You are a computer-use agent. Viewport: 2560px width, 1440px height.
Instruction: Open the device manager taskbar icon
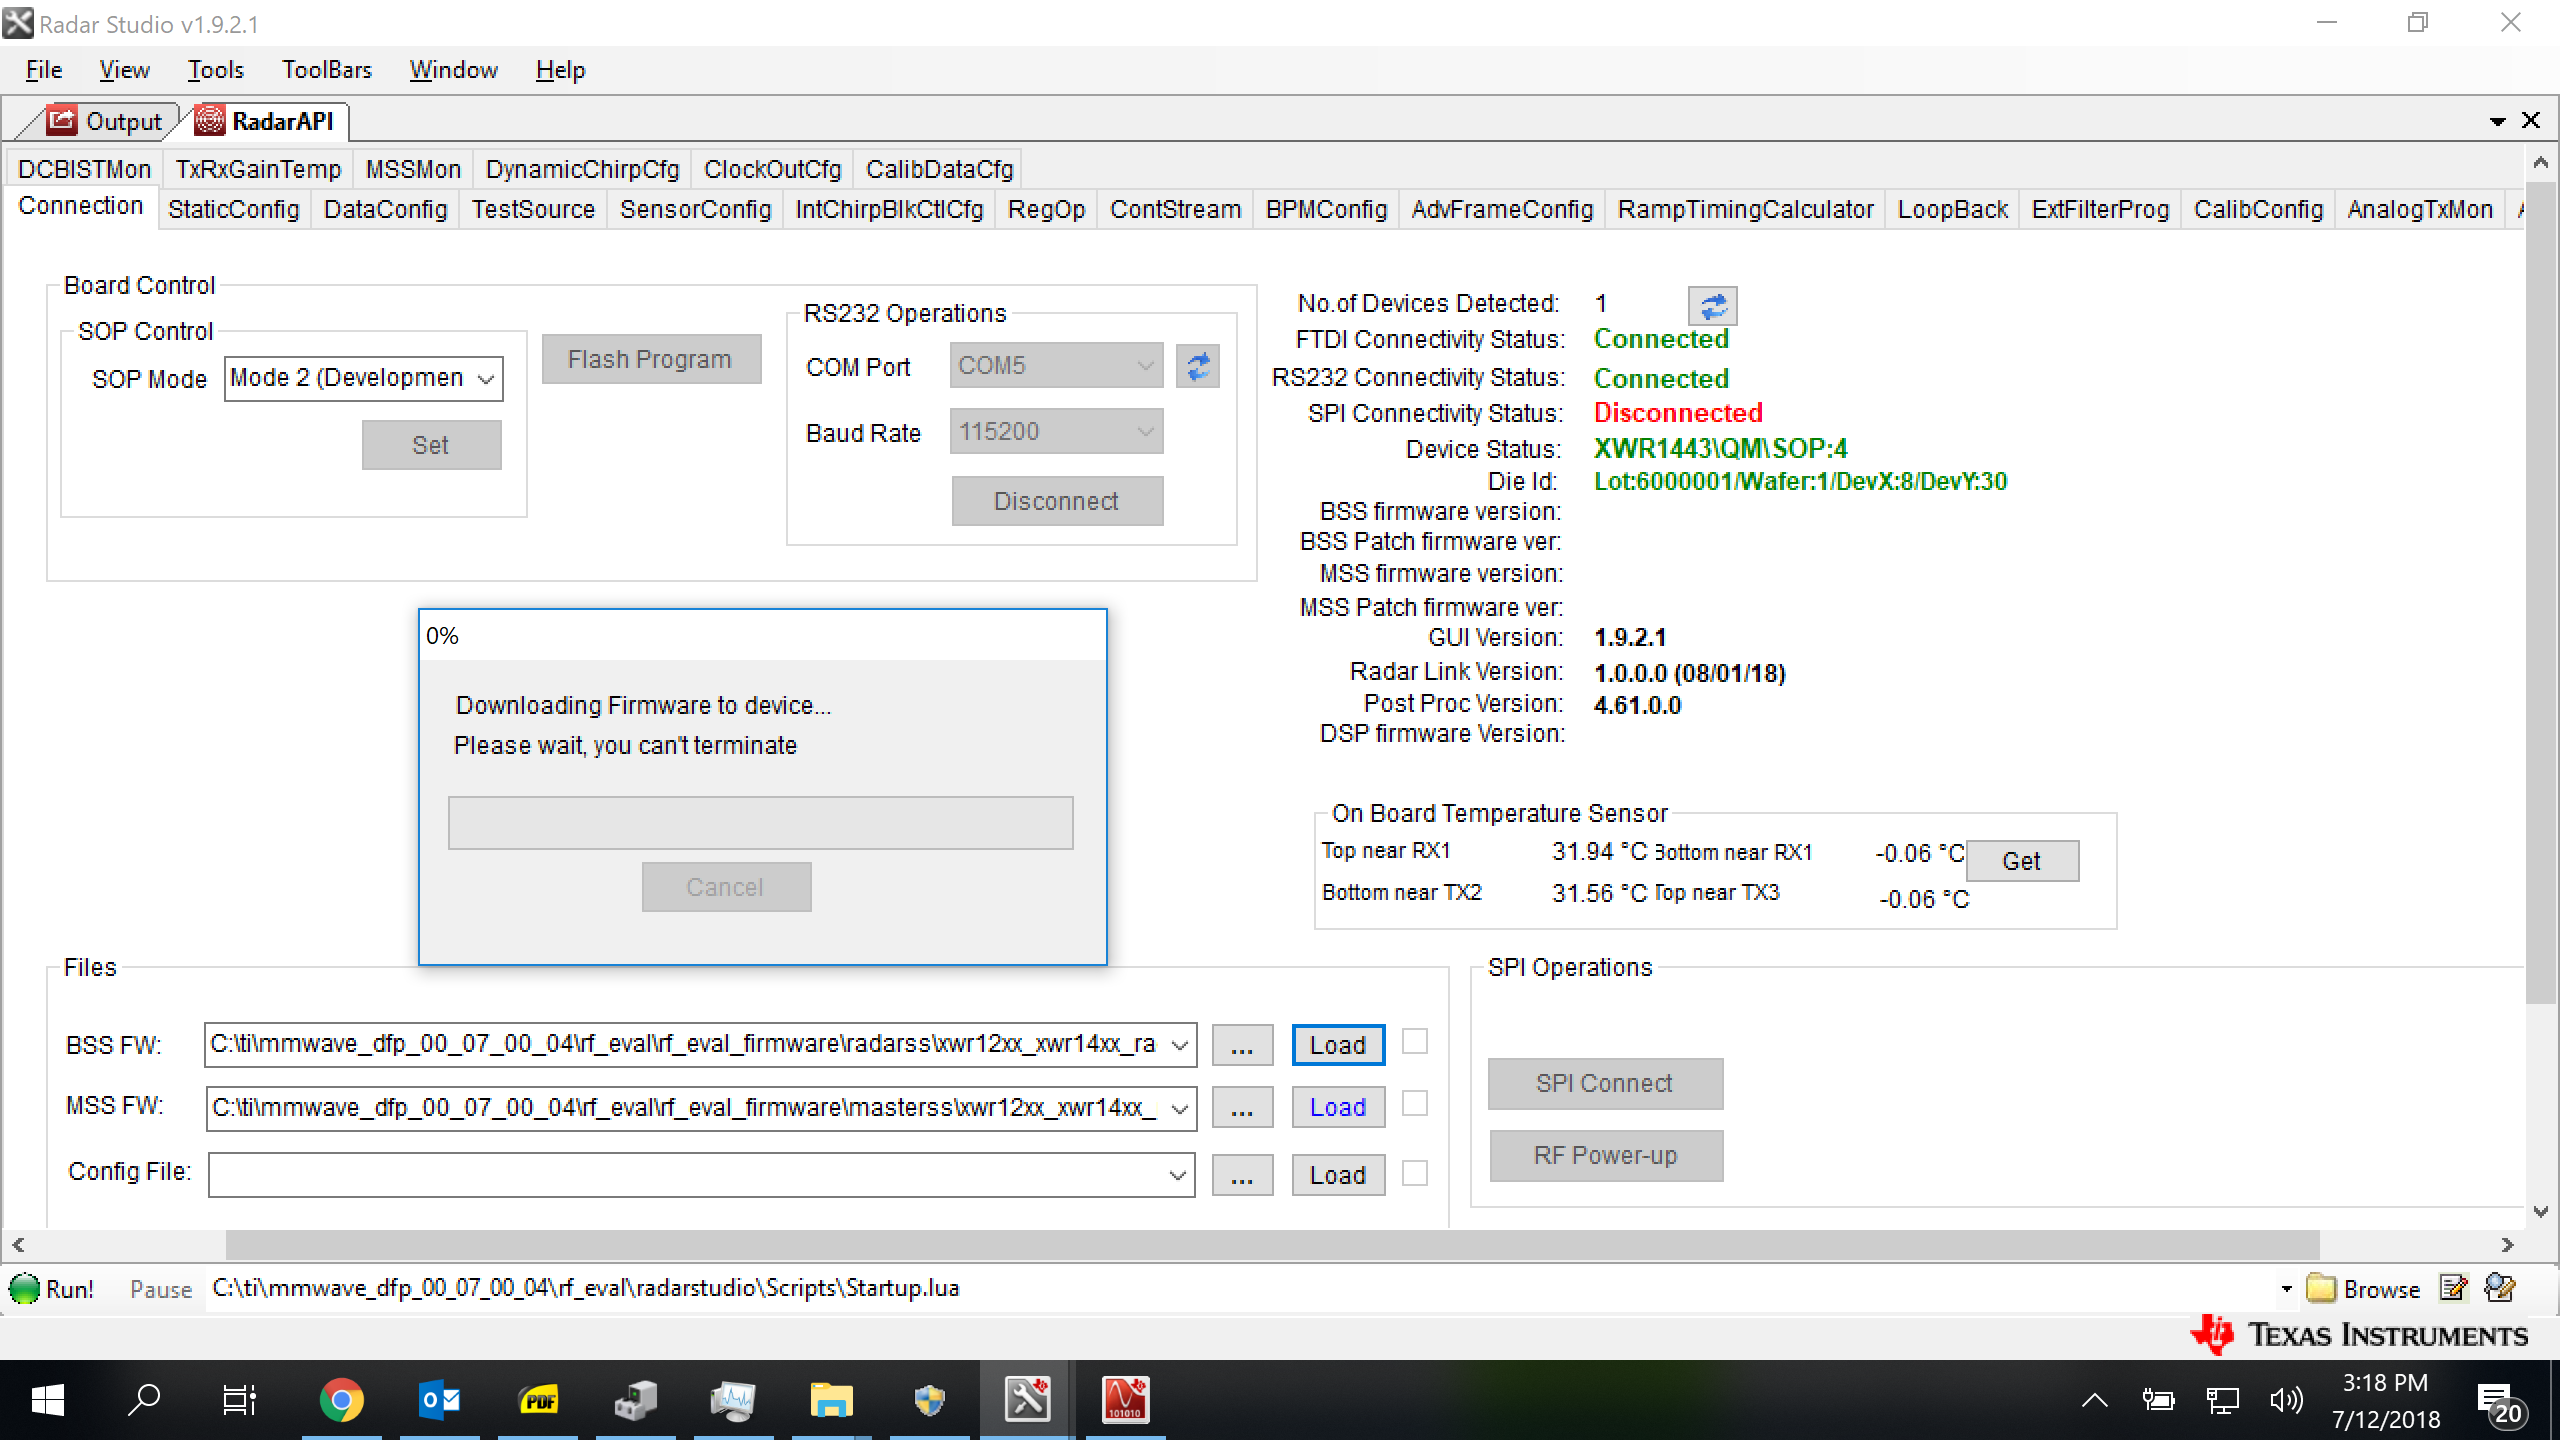click(635, 1399)
